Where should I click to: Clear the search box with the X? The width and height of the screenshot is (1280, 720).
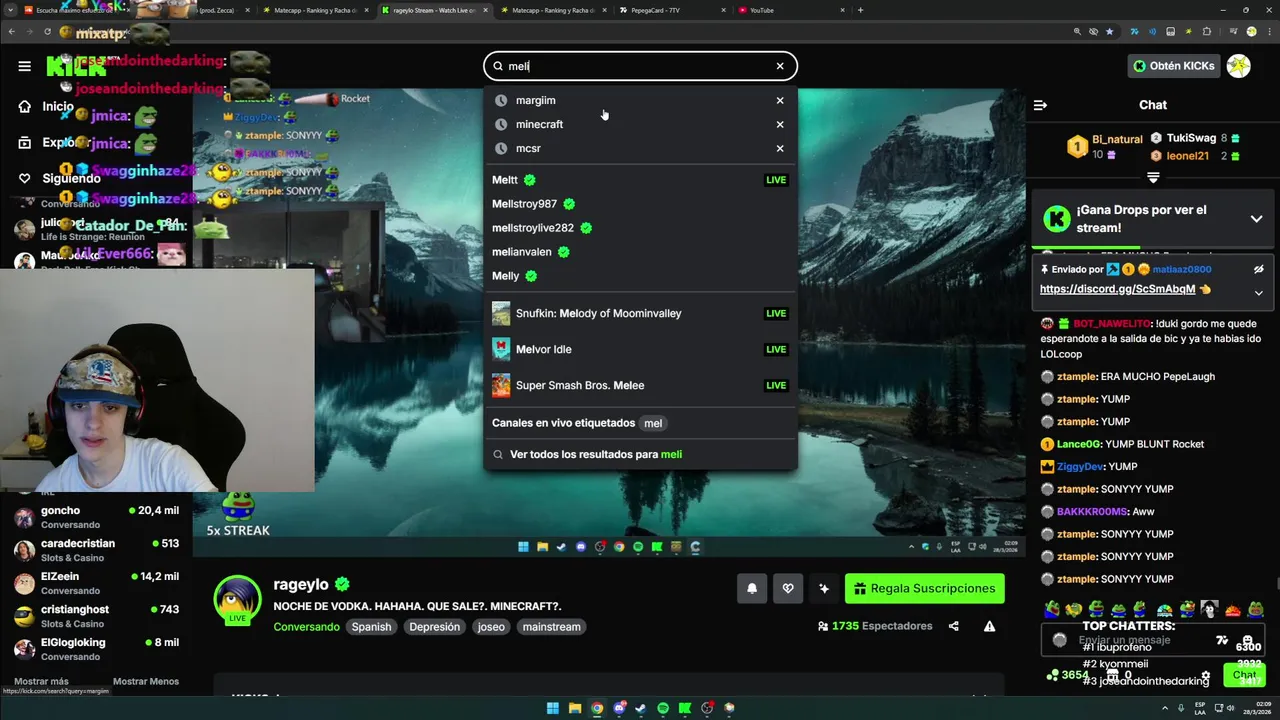[780, 66]
